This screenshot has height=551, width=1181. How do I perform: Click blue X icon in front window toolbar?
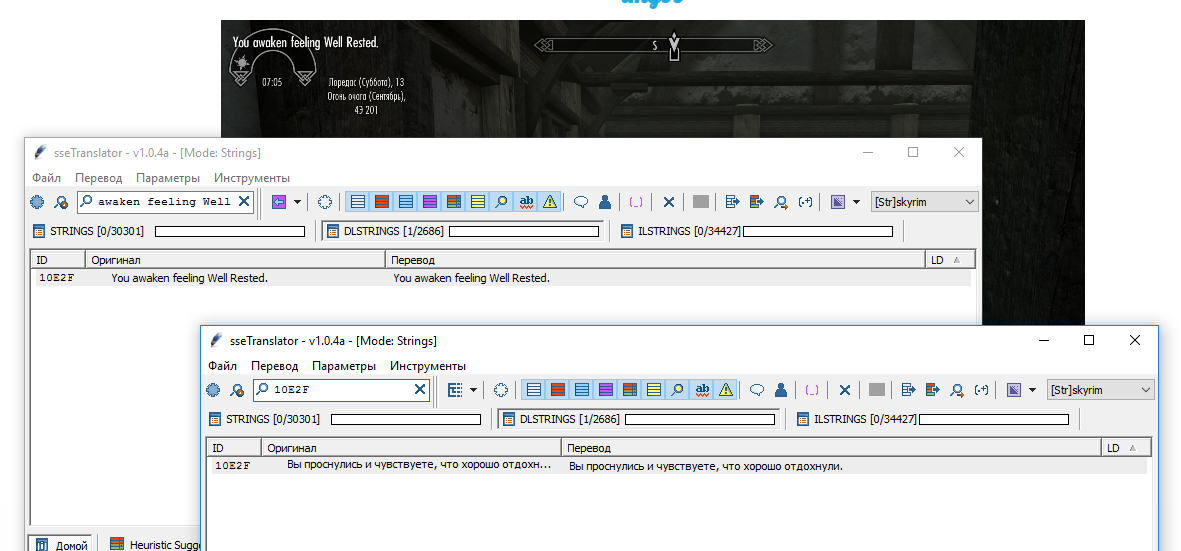[844, 390]
